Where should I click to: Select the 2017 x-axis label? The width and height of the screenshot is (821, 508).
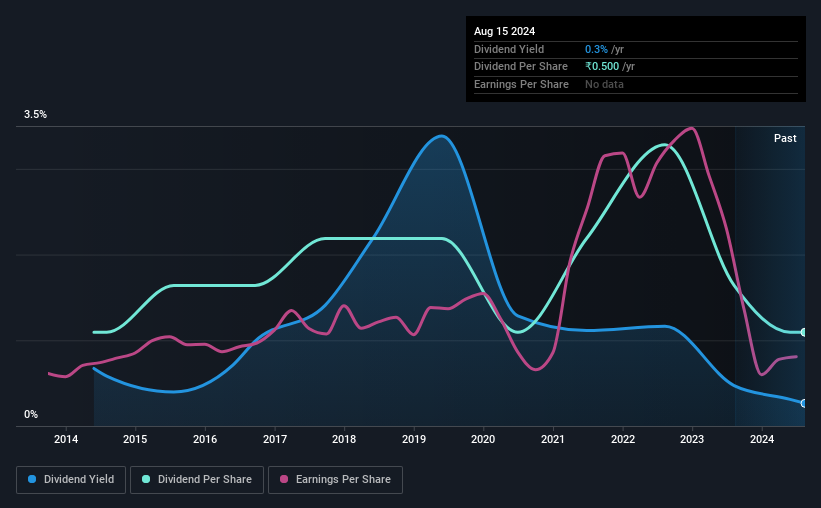(x=275, y=439)
